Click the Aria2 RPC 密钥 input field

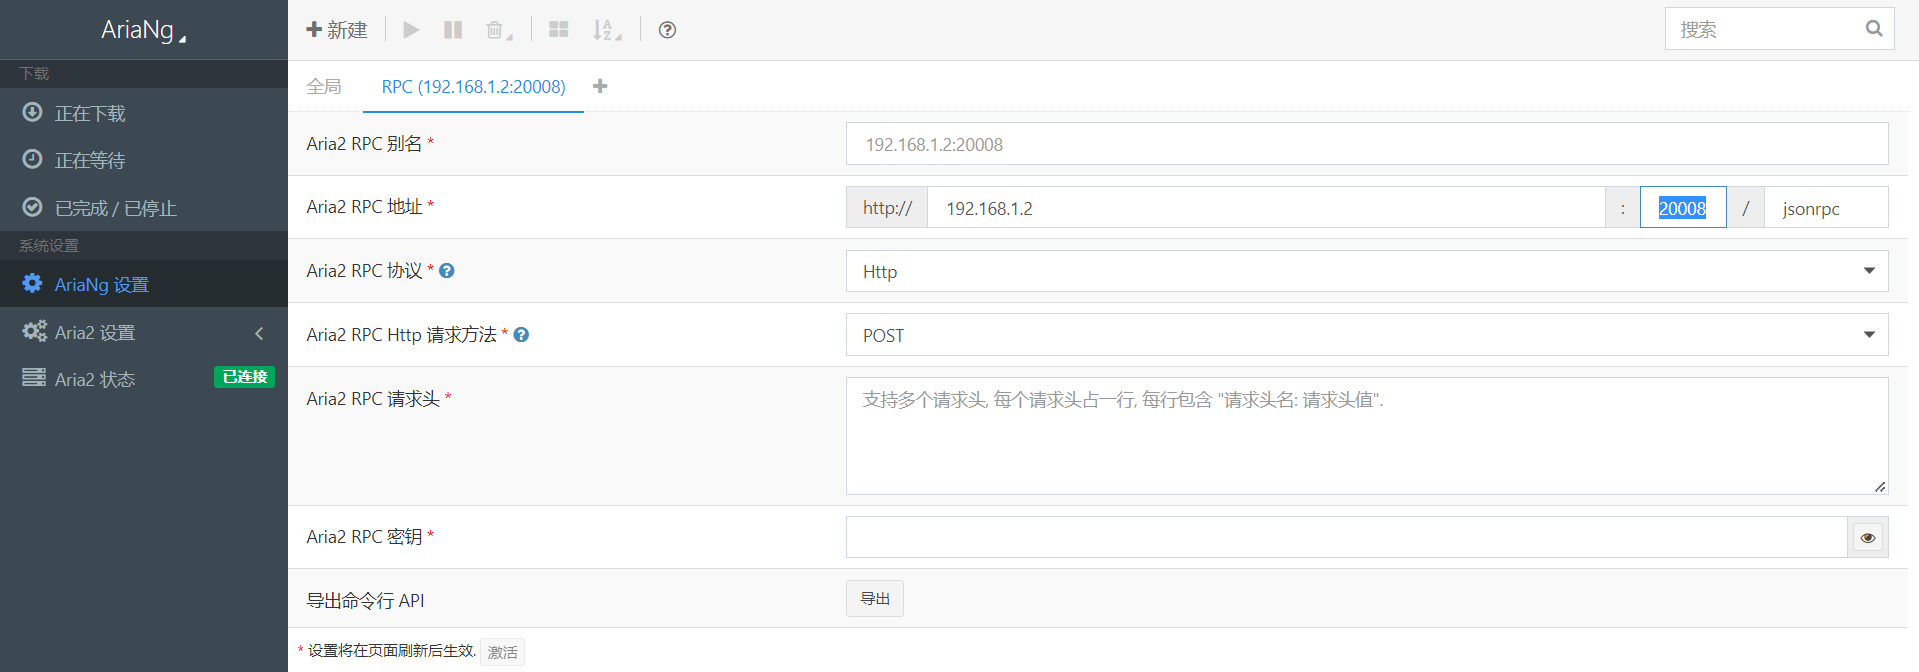click(x=1345, y=538)
